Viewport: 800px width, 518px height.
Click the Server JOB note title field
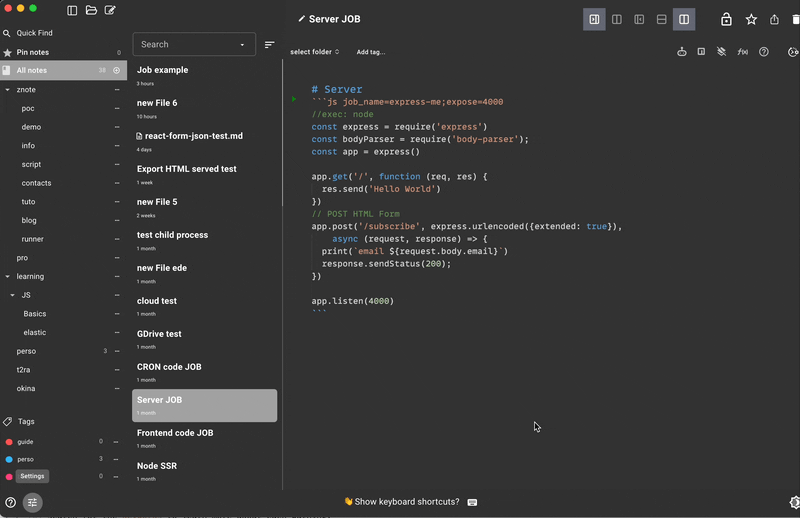tap(335, 19)
